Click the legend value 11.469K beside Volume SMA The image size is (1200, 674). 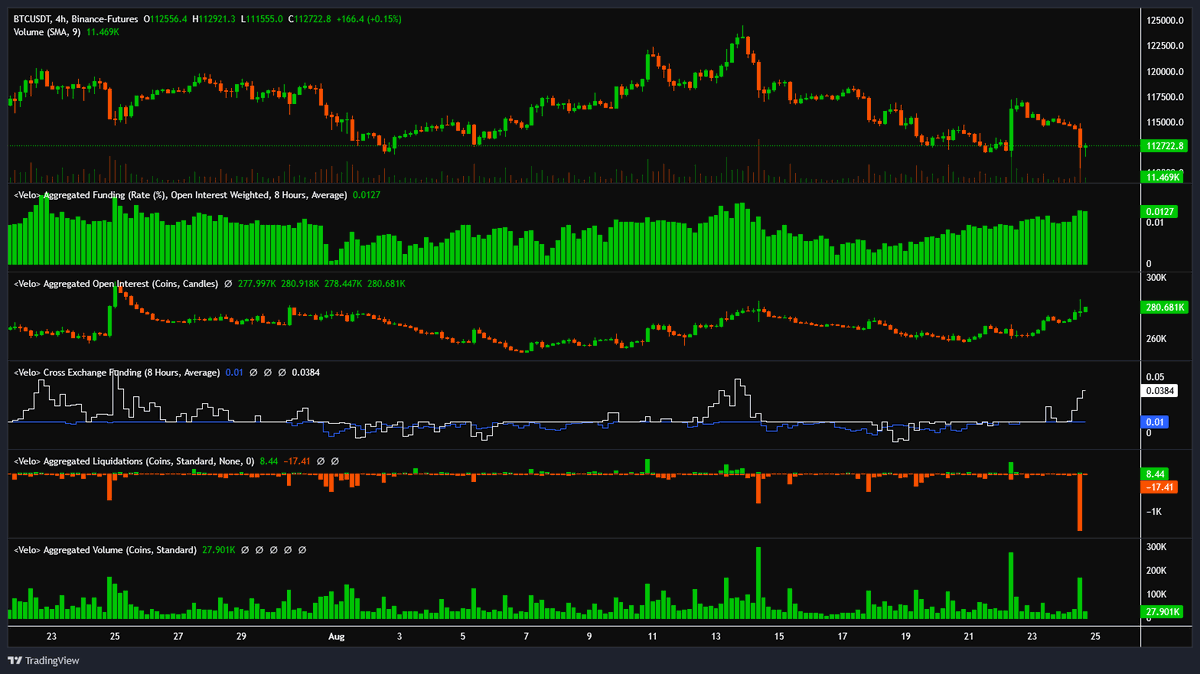(x=103, y=32)
